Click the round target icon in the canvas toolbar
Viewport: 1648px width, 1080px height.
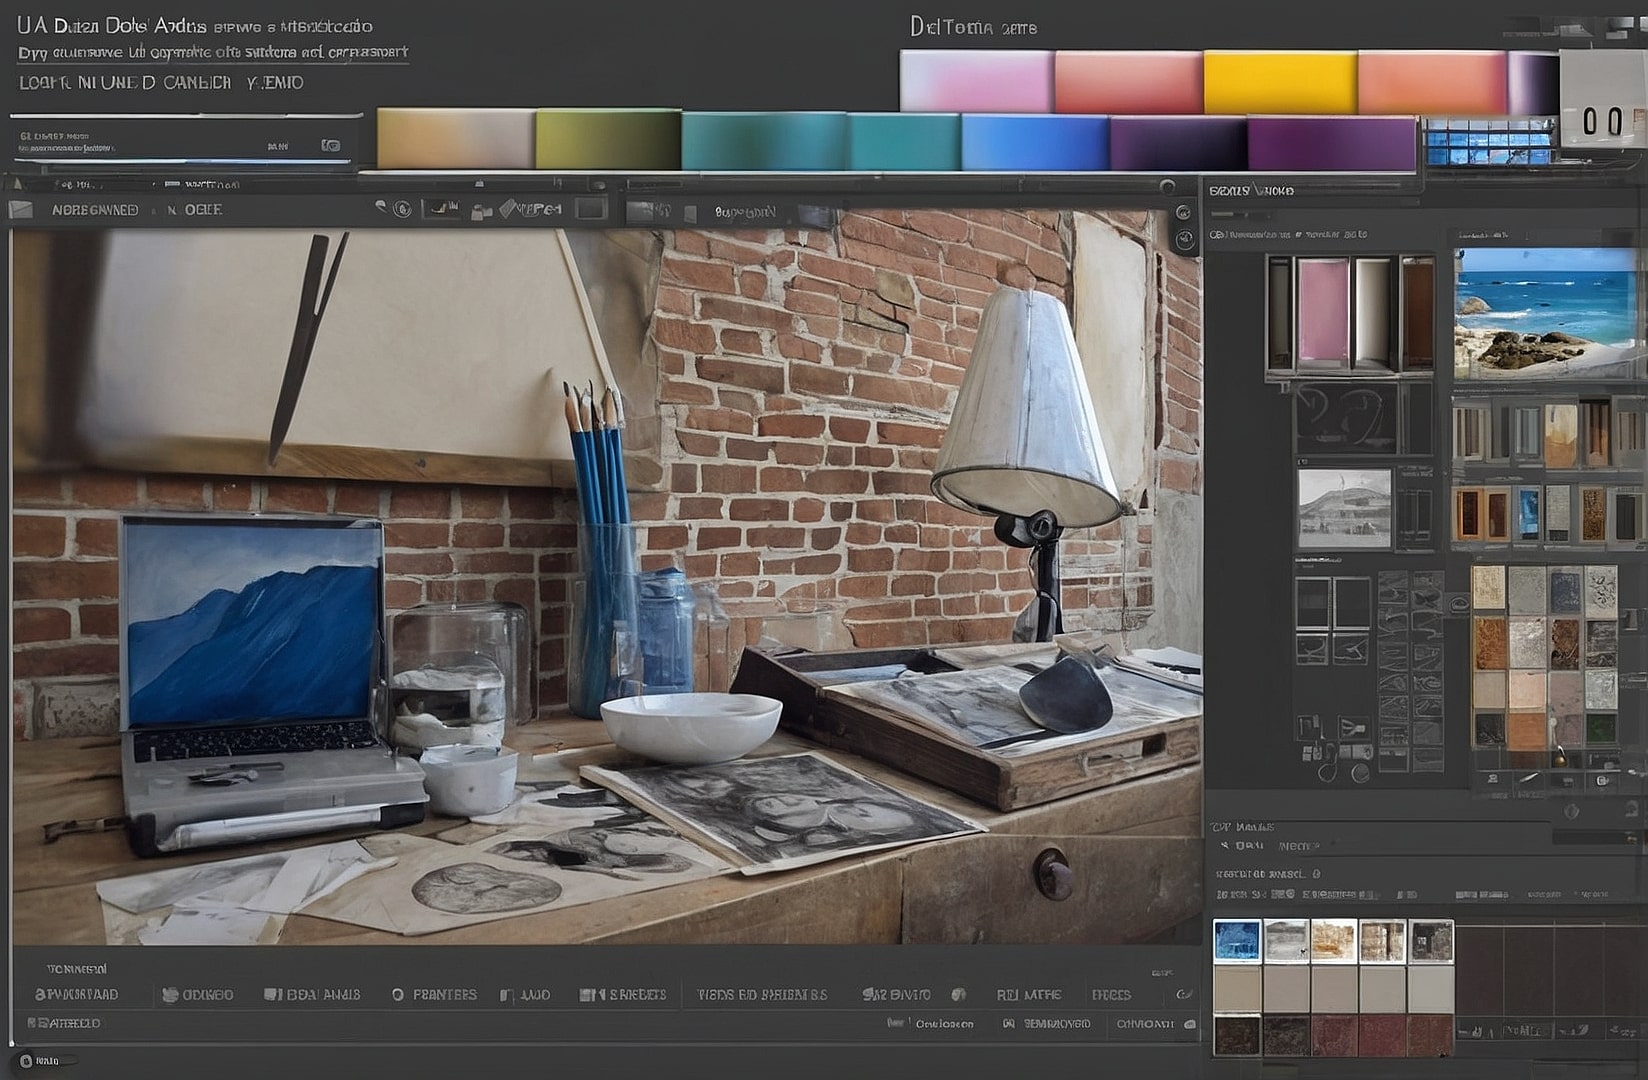pos(402,209)
